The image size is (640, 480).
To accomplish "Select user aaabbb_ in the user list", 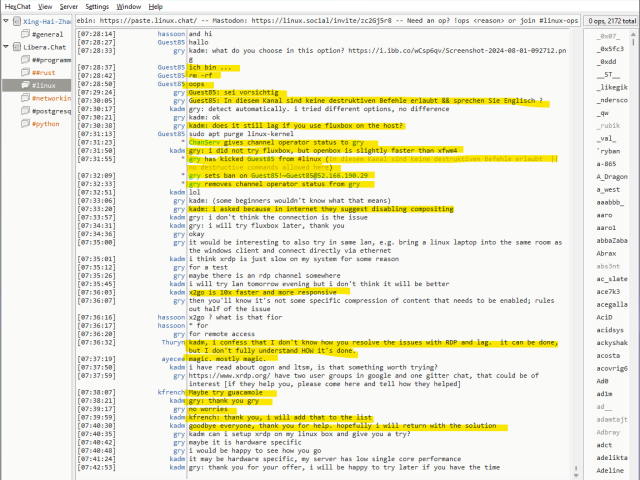I will point(610,202).
